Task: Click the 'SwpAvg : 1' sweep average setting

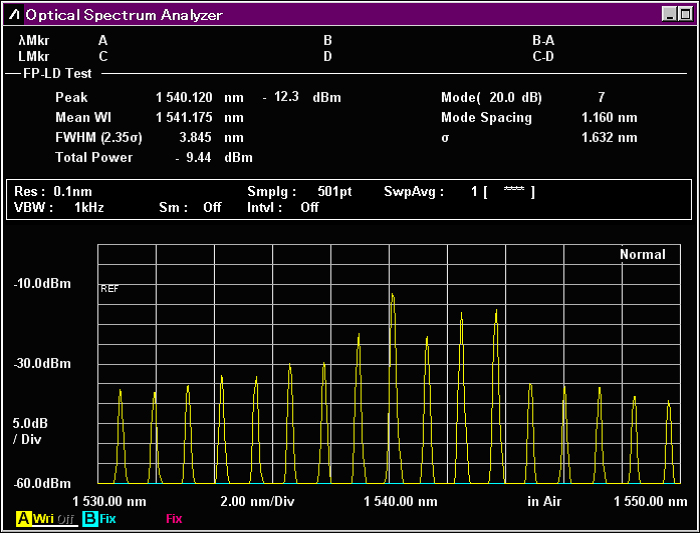Action: (431, 192)
